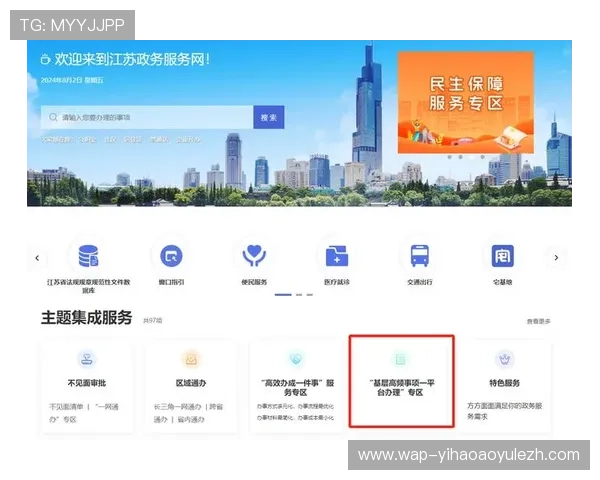Open the 特色服务 crown icon
This screenshot has width=600, height=480.
[505, 359]
